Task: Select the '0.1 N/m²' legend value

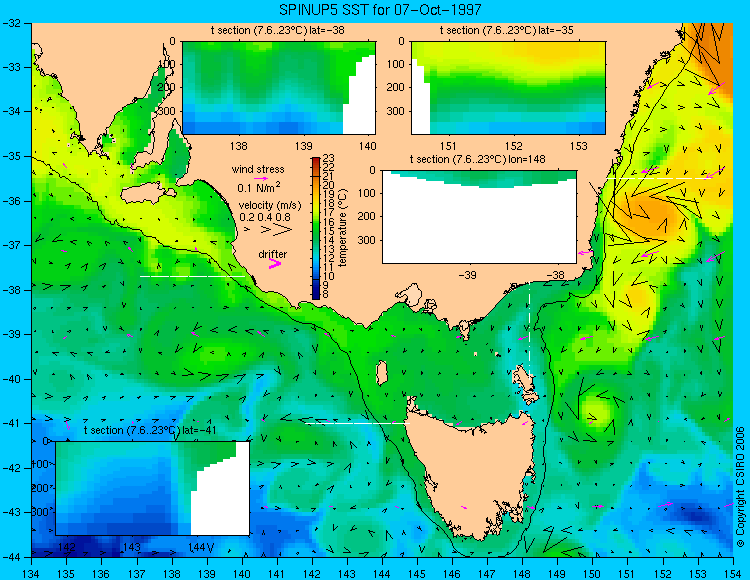Action: [x=259, y=187]
